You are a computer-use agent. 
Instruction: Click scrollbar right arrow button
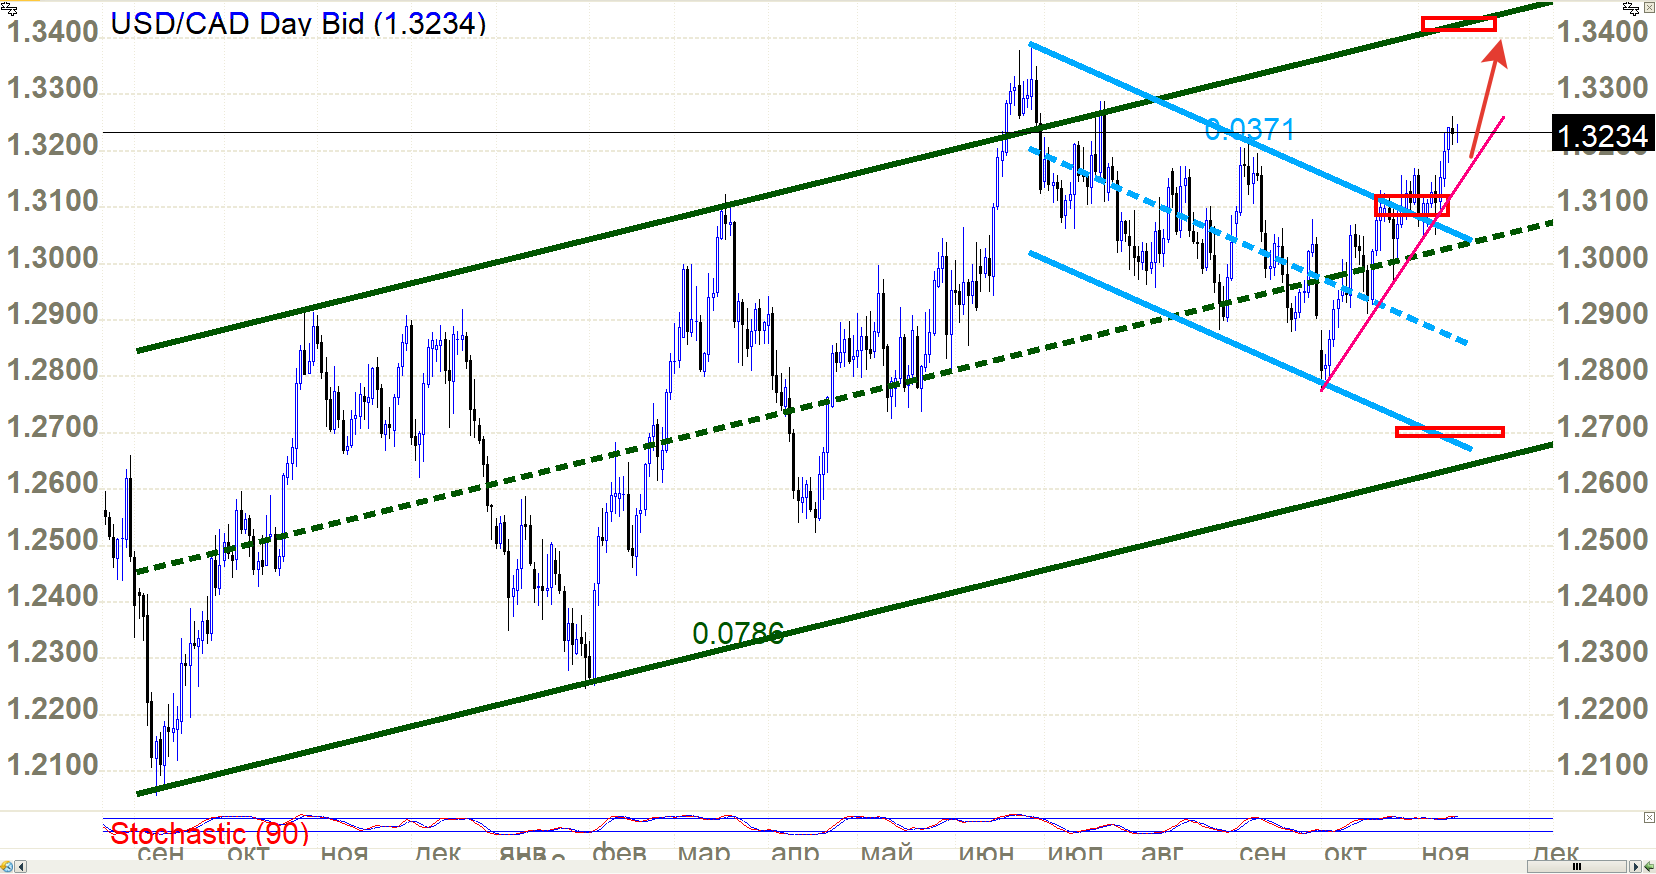tap(1635, 866)
